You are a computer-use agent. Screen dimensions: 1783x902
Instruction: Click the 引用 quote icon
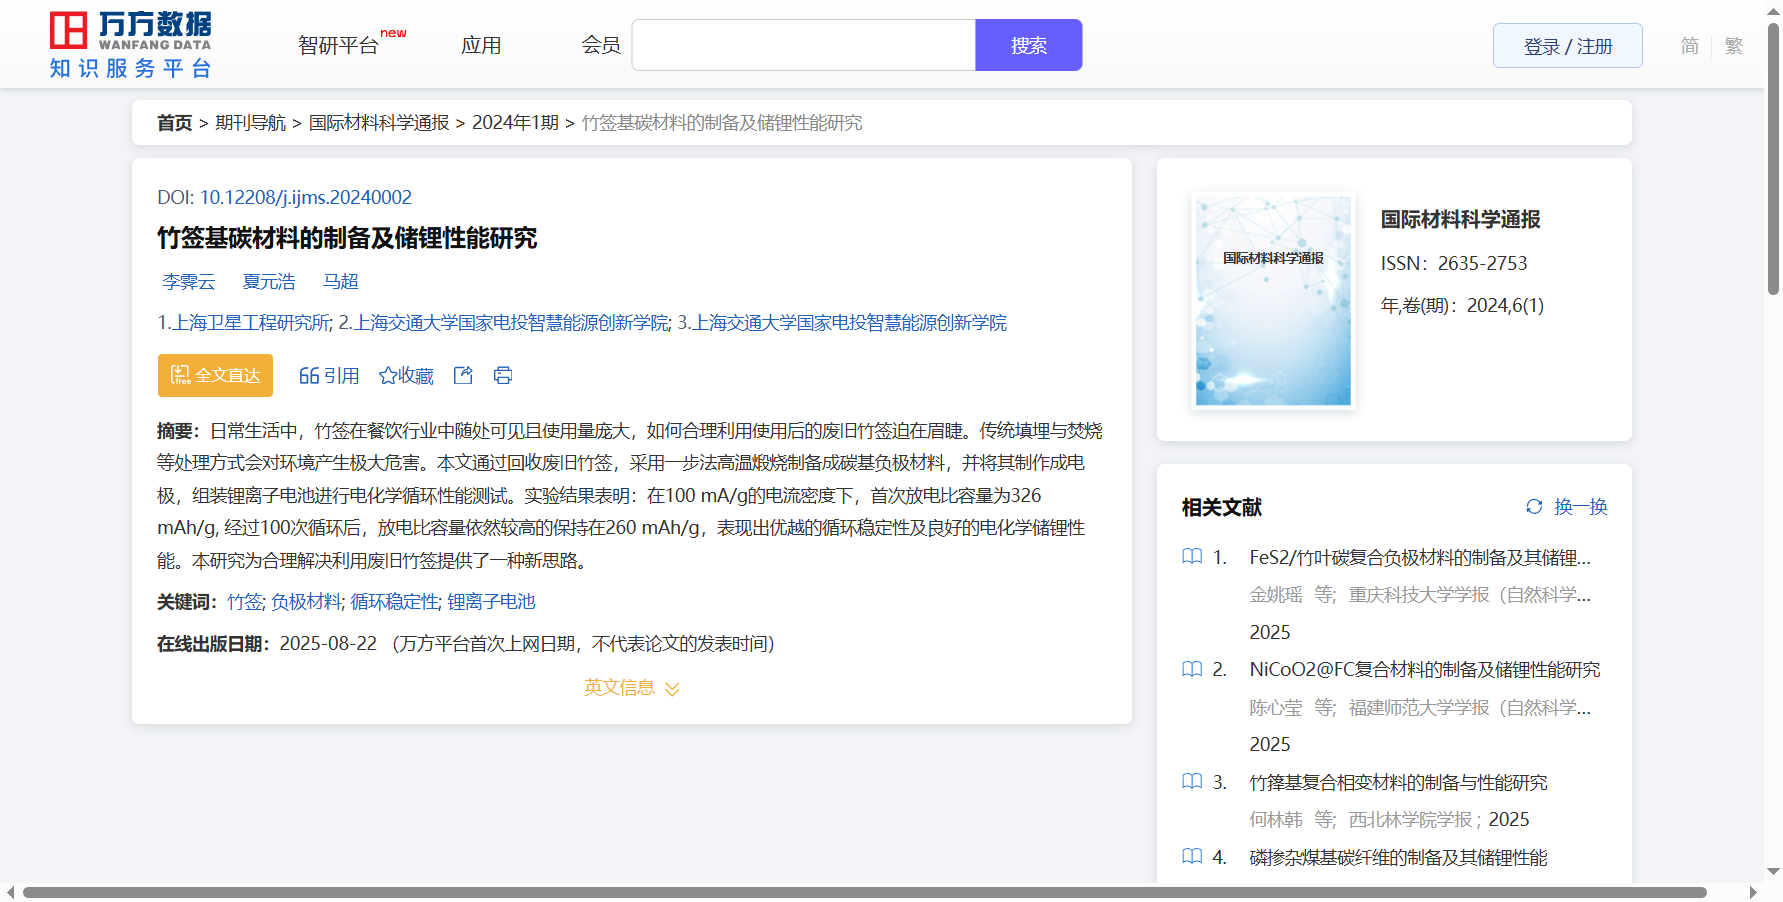point(309,376)
